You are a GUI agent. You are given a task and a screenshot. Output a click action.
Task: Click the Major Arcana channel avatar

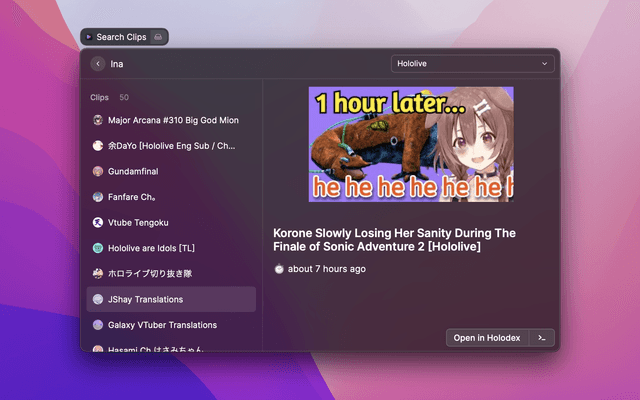98,120
